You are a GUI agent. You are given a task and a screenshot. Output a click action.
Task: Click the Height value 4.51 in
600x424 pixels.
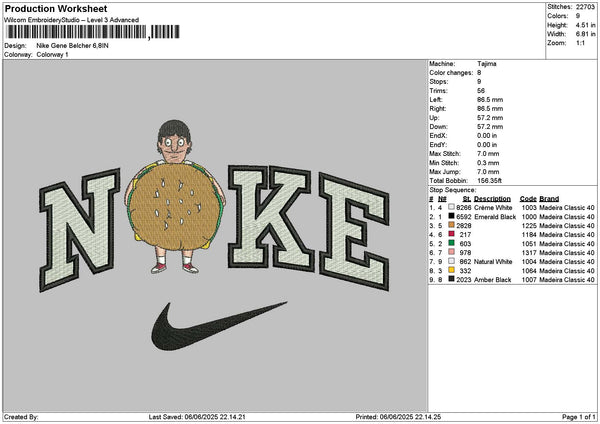(x=585, y=25)
